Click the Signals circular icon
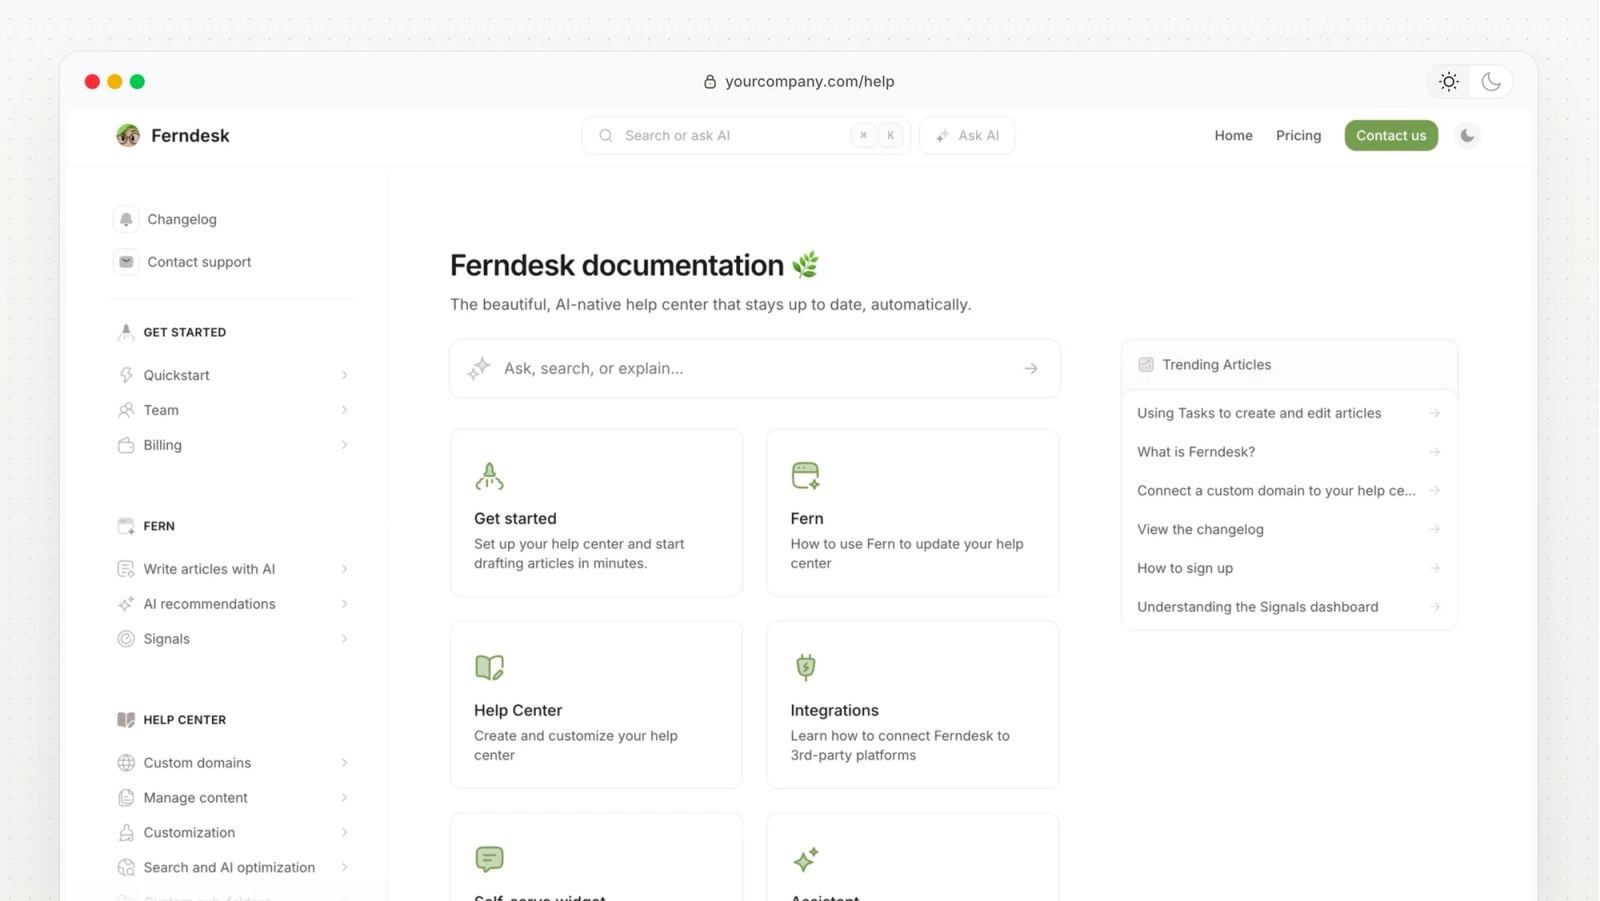Image resolution: width=1600 pixels, height=901 pixels. pyautogui.click(x=126, y=639)
